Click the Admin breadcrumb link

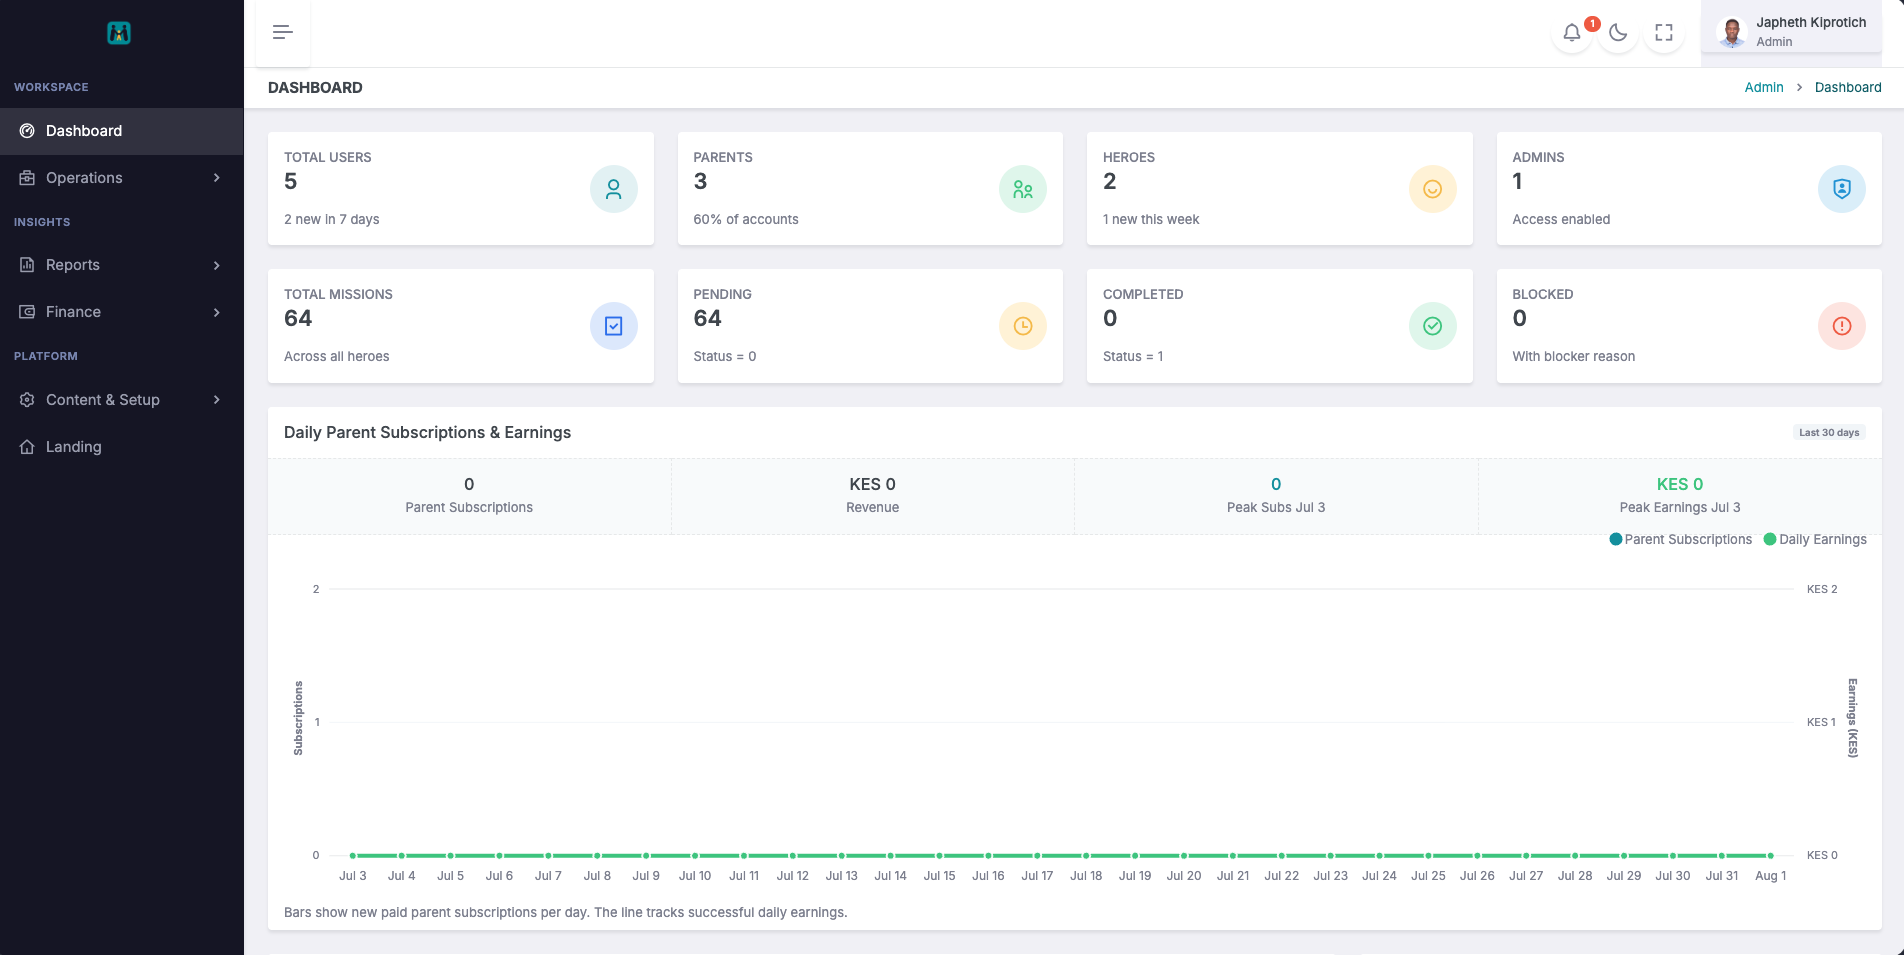(1764, 87)
